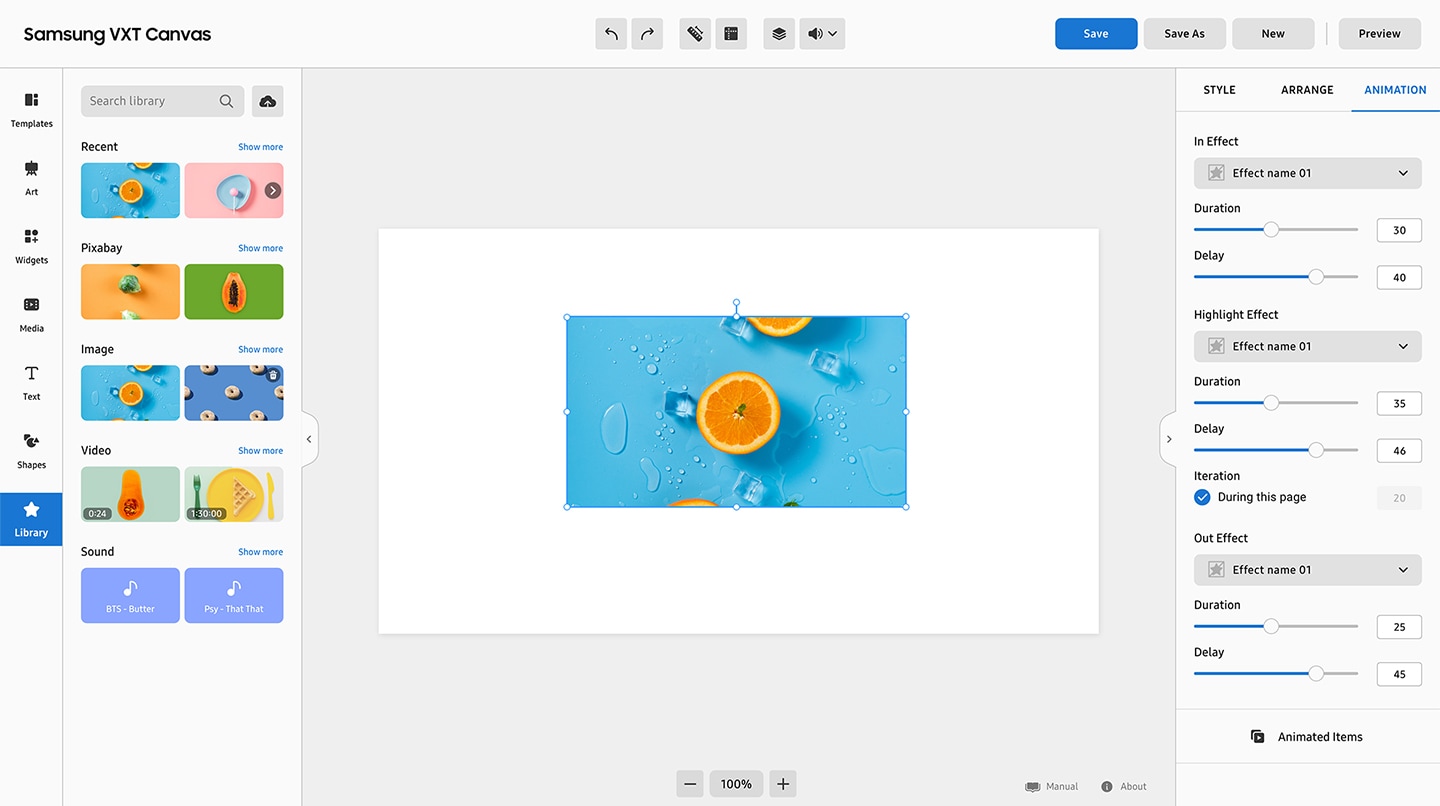Screen dimensions: 1440x806
Task: Toggle the ruler tool icon
Action: pyautogui.click(x=695, y=34)
